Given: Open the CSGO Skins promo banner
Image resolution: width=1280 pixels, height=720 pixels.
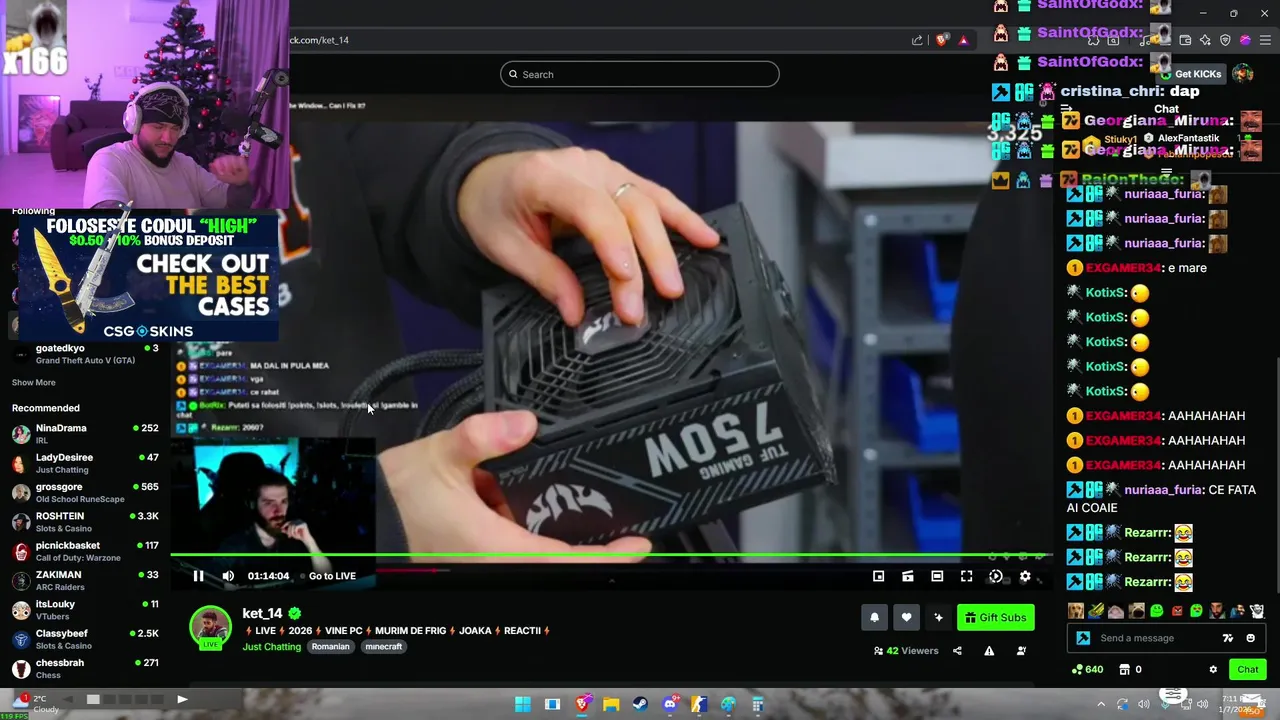Looking at the screenshot, I should [x=148, y=278].
